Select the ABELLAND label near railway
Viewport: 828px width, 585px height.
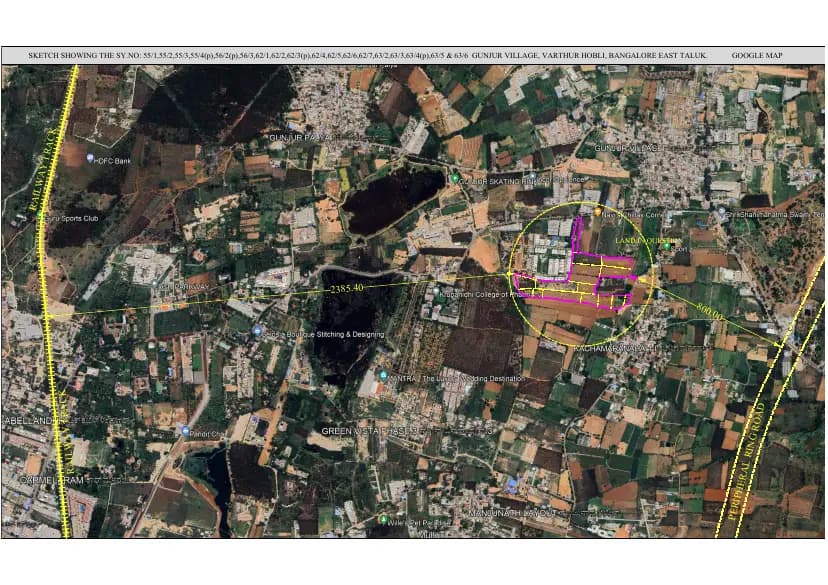pos(29,421)
